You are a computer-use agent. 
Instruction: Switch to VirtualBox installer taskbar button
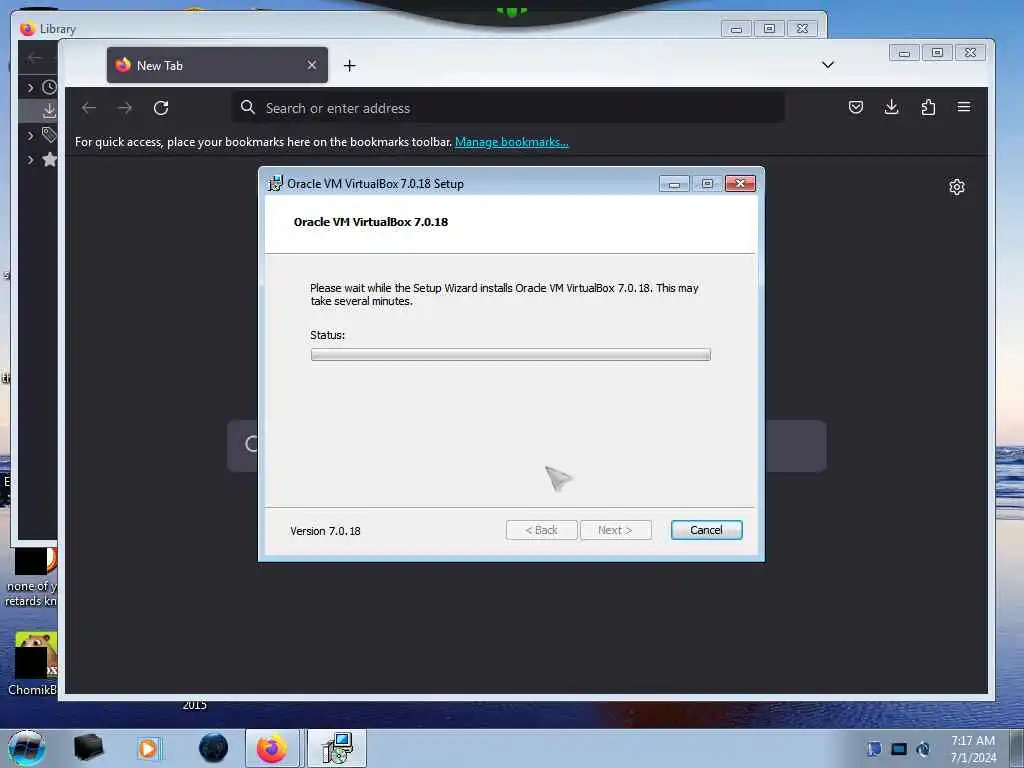click(x=336, y=748)
